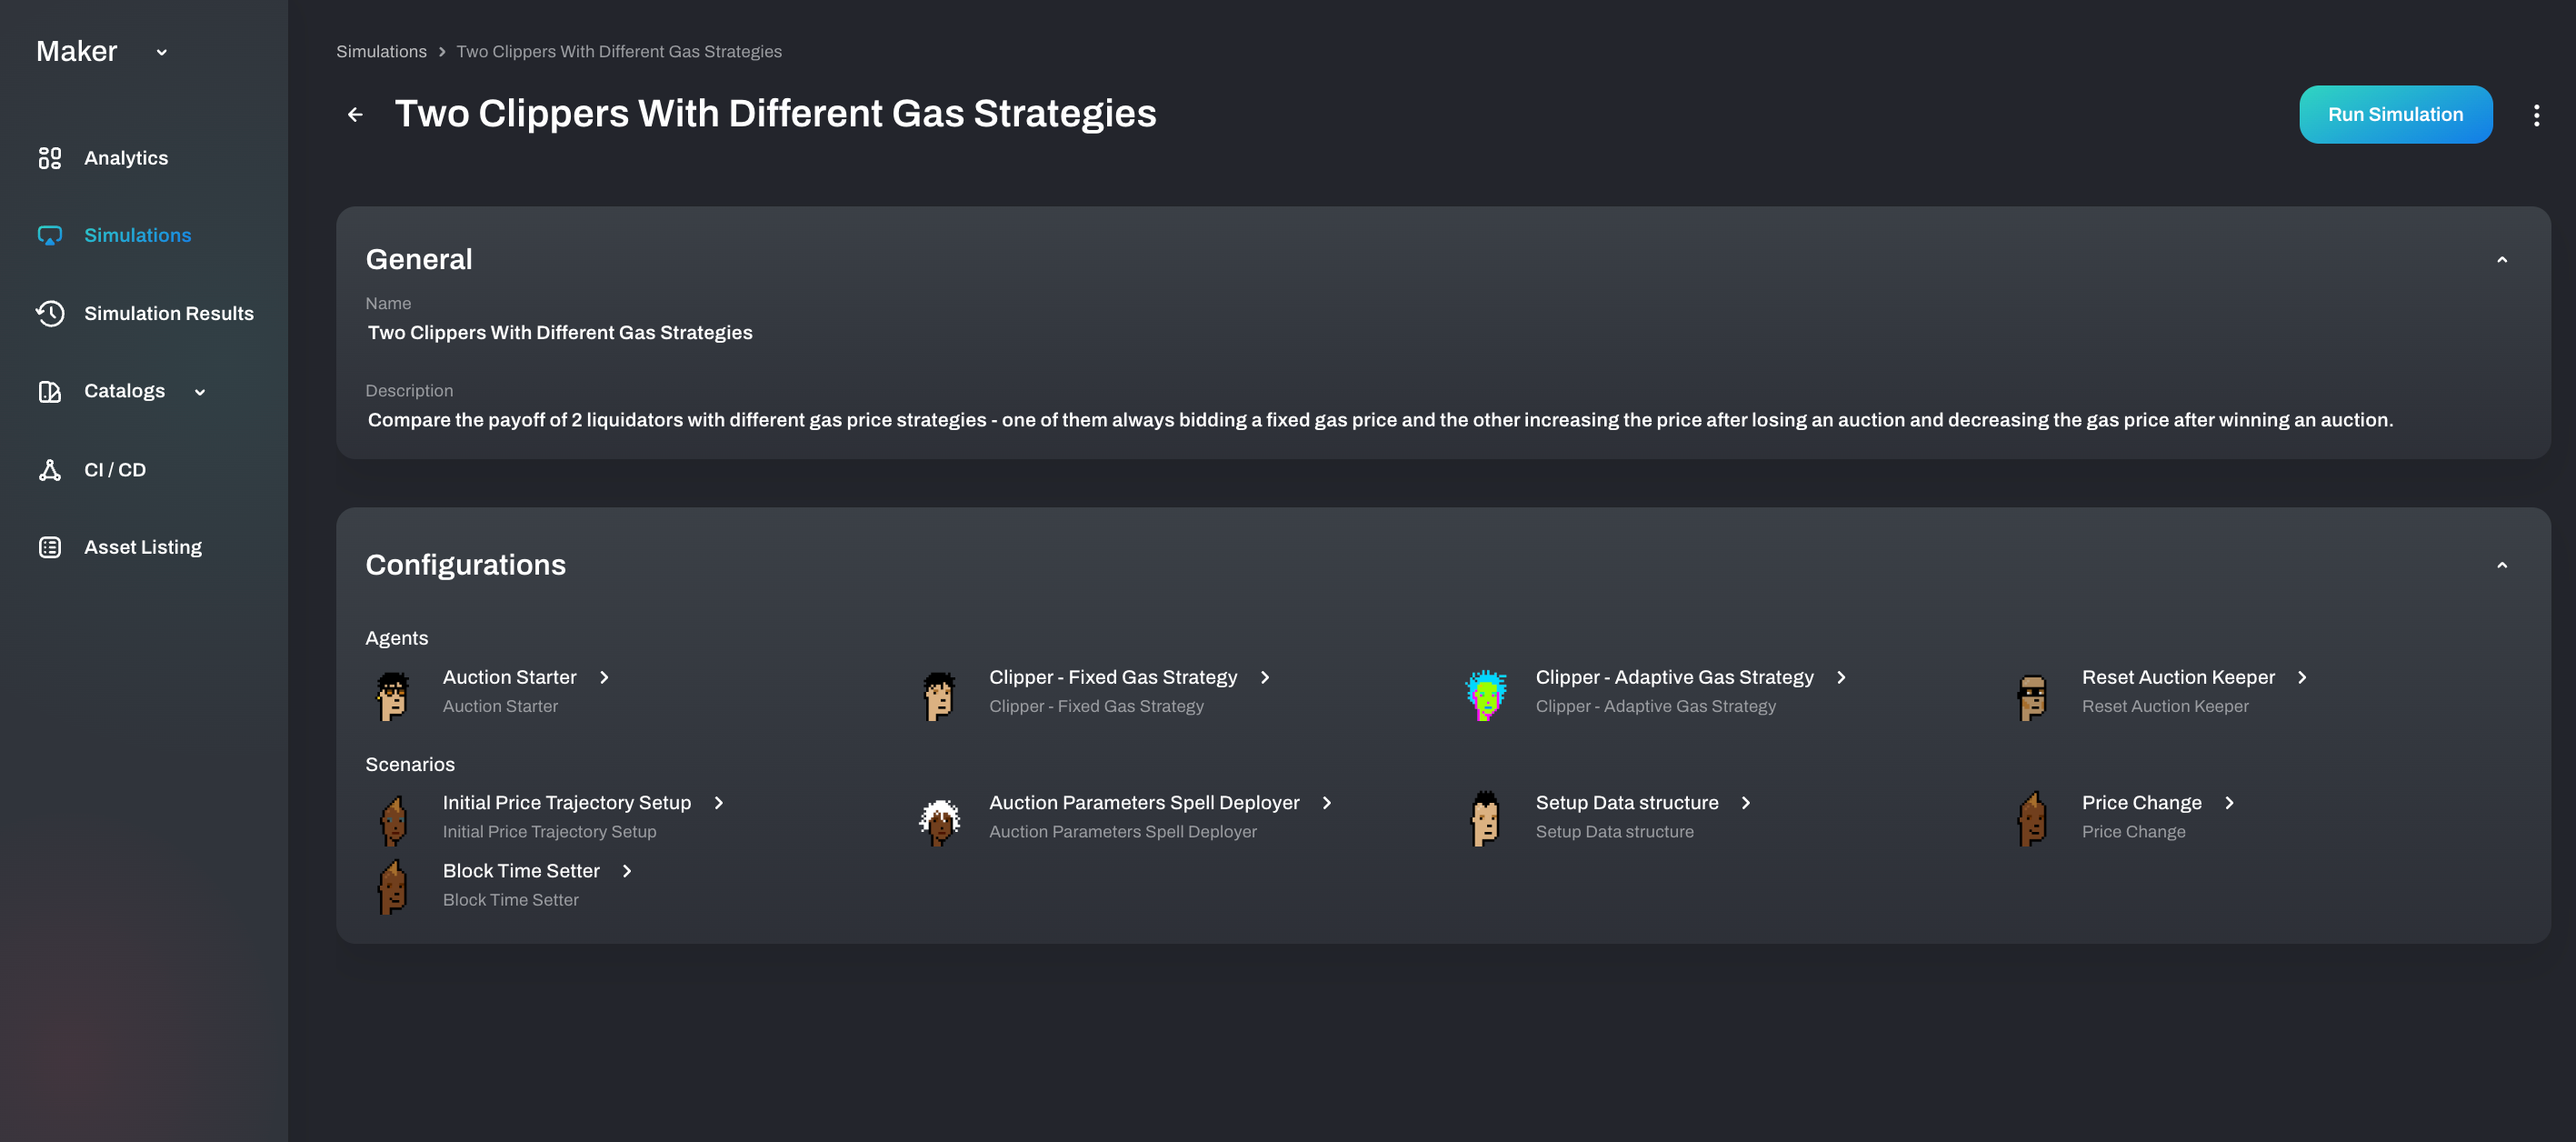Click the Asset Listing sidebar icon
2576x1142 pixels.
point(50,547)
